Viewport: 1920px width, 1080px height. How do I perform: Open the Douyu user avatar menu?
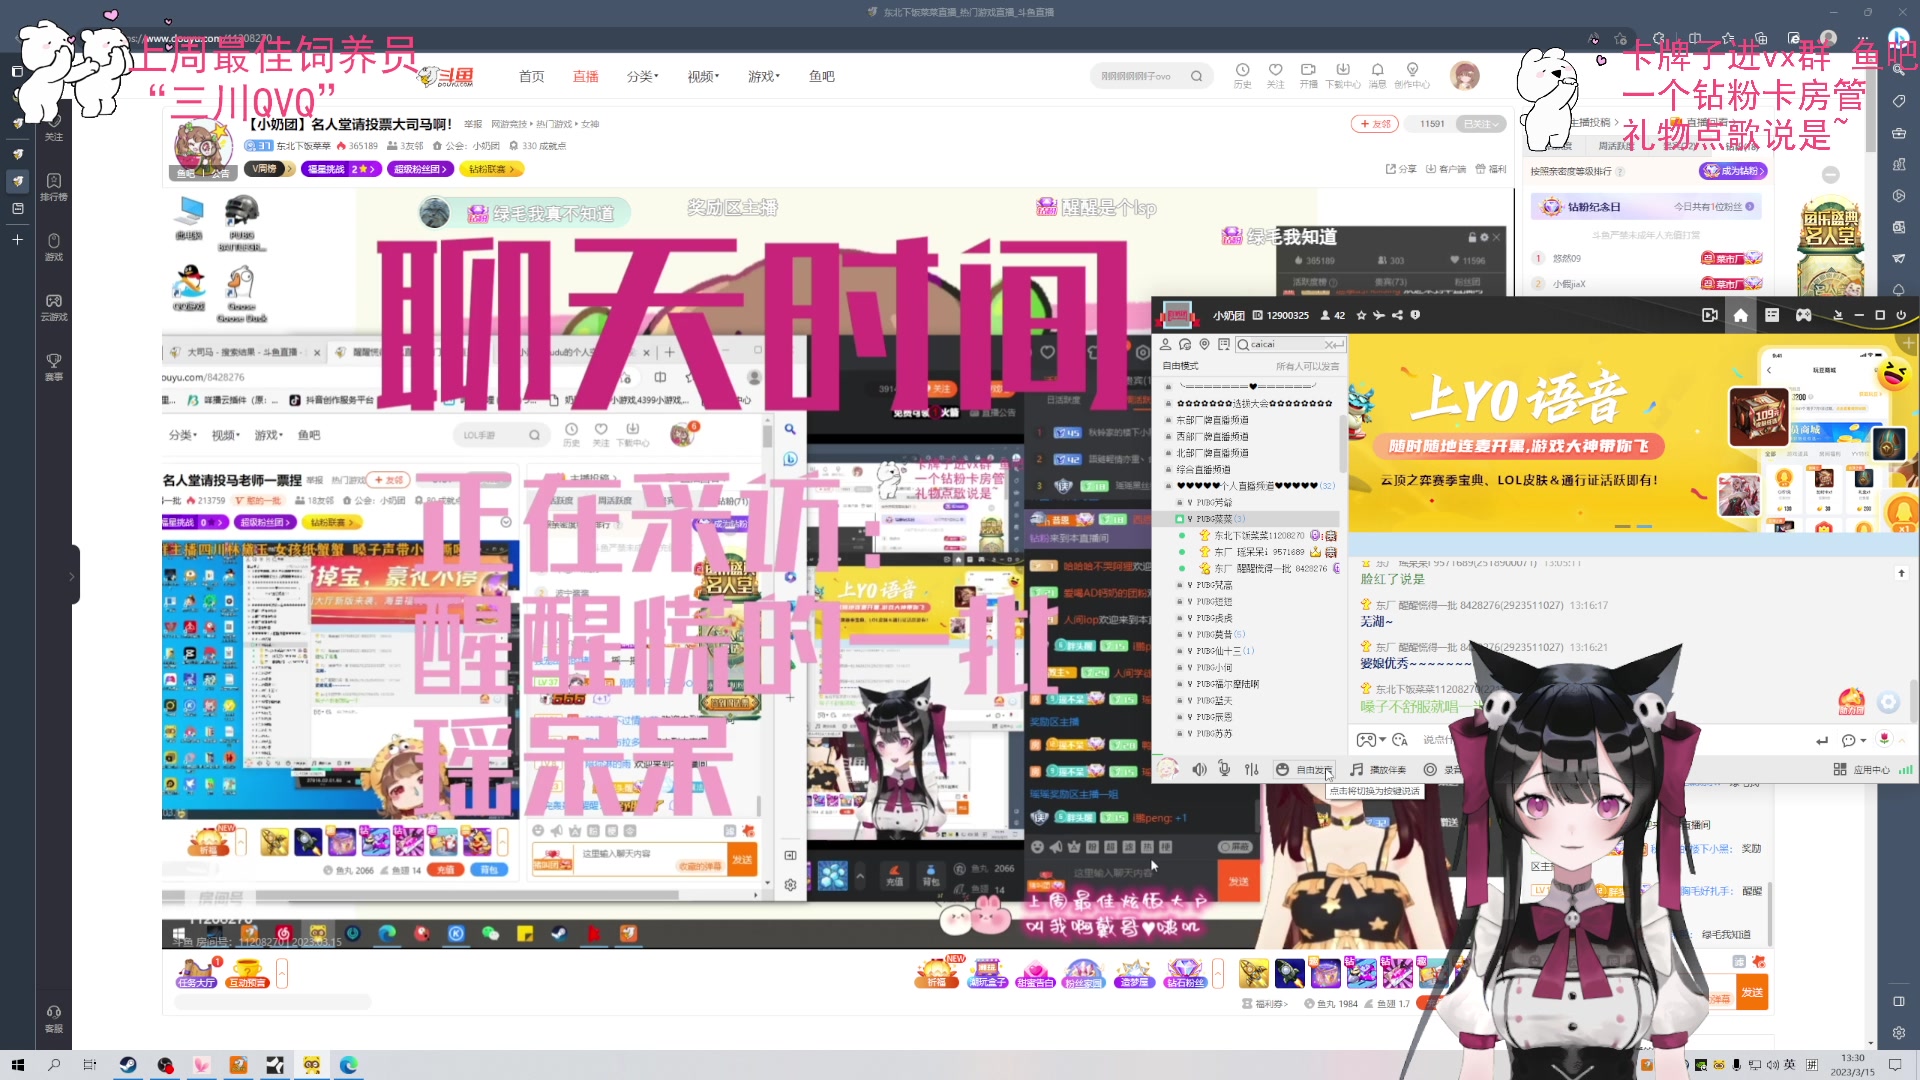[x=1465, y=76]
